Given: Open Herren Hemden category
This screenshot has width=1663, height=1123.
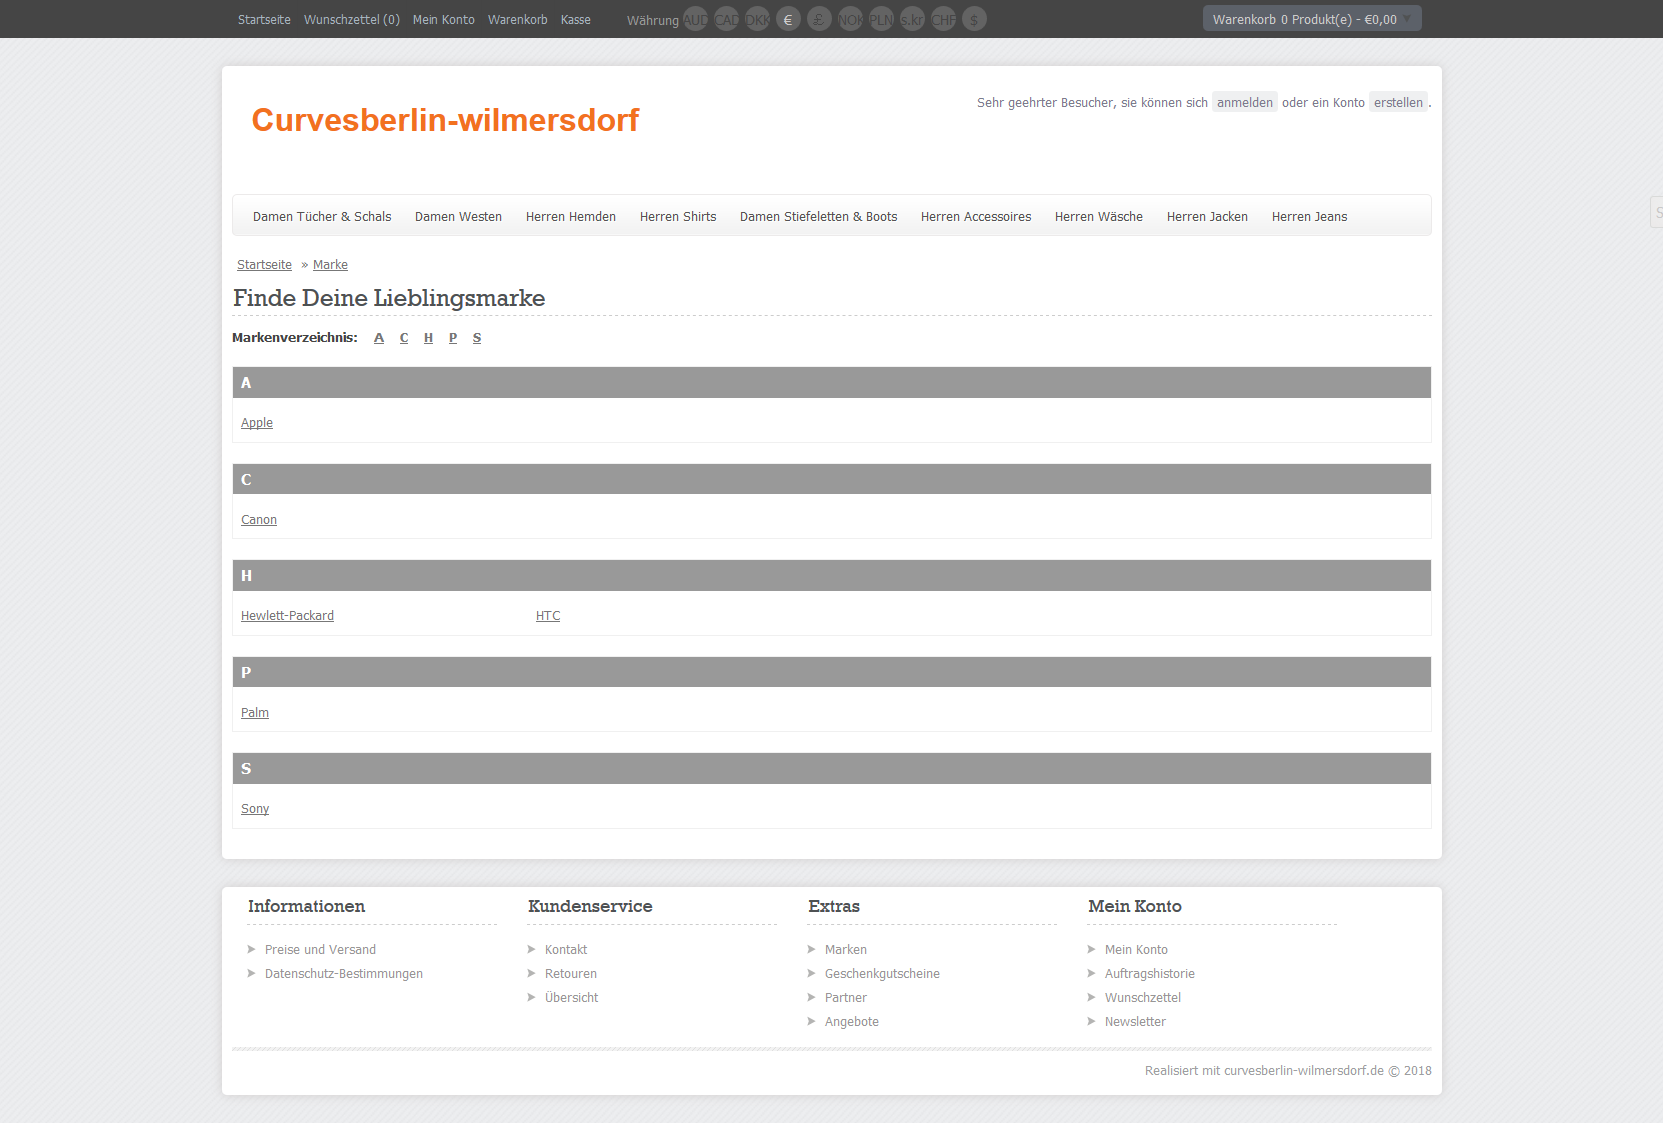Looking at the screenshot, I should click(x=571, y=216).
